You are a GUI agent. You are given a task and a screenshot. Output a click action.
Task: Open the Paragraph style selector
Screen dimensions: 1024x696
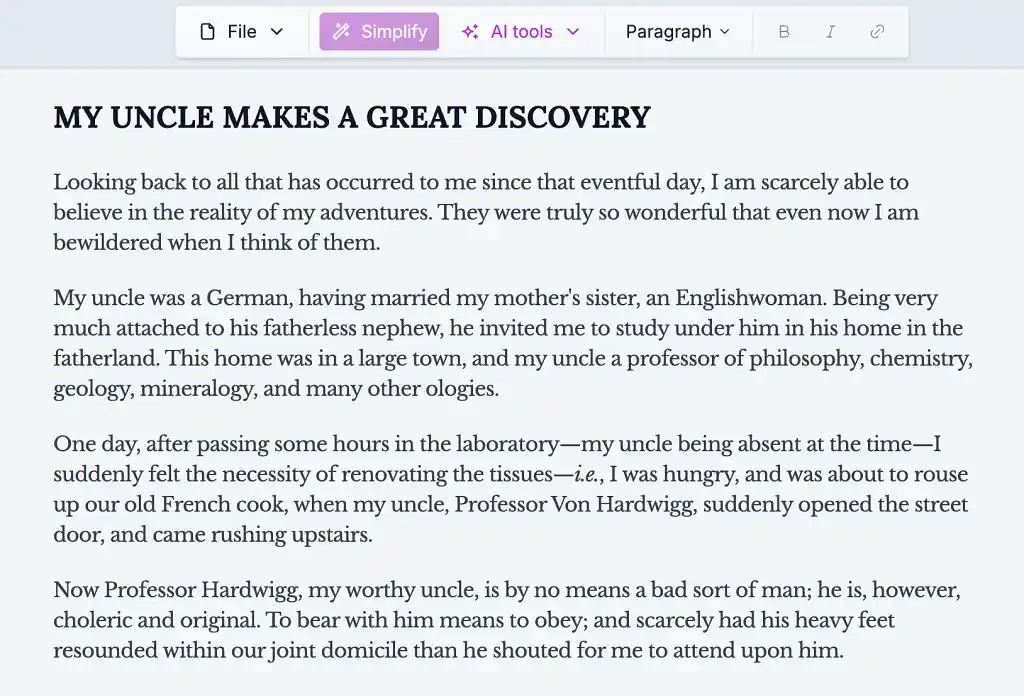click(x=678, y=31)
